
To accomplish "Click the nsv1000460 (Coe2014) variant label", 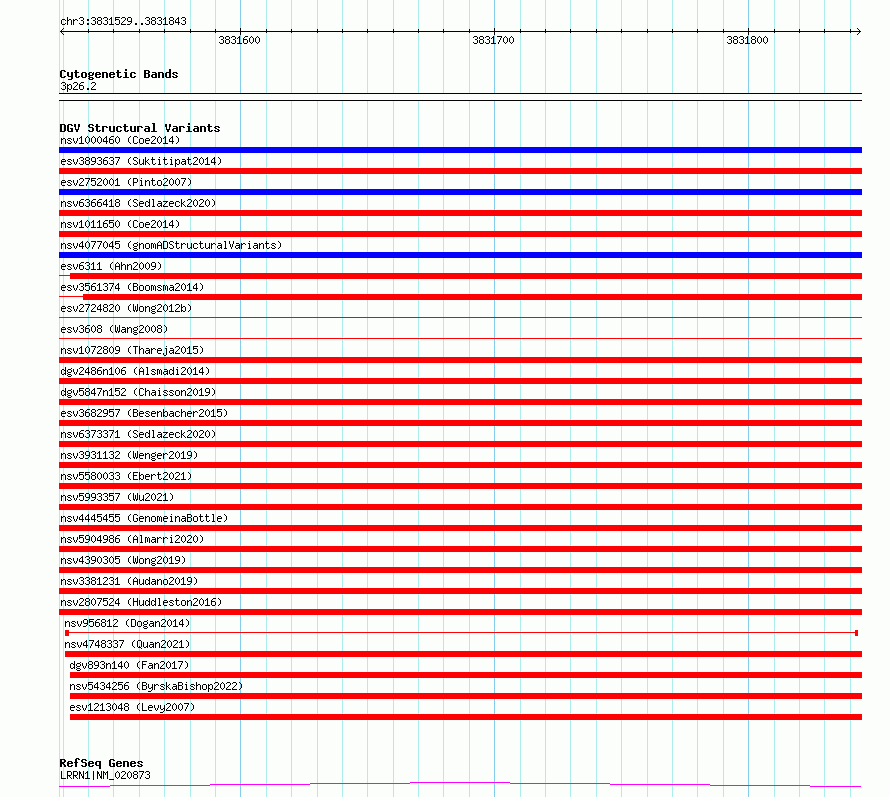I will [120, 140].
